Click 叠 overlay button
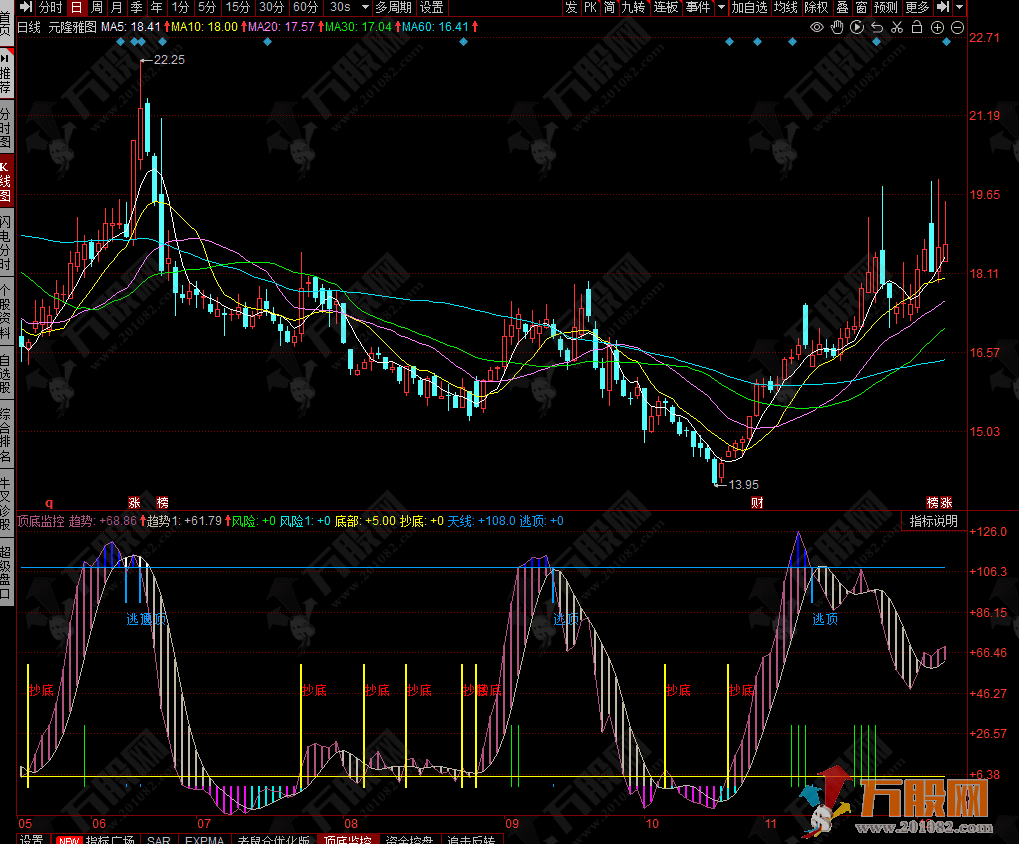 pos(842,7)
